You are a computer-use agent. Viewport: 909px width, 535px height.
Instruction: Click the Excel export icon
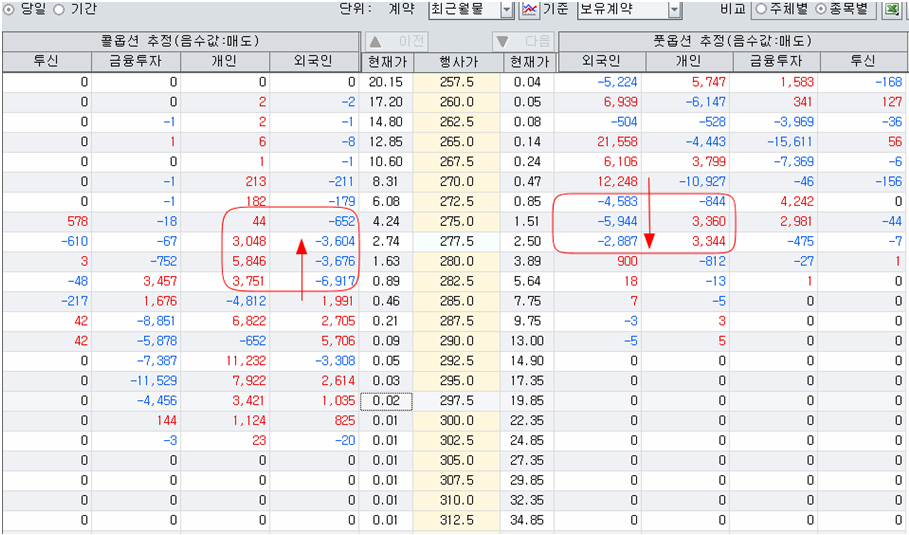[890, 10]
